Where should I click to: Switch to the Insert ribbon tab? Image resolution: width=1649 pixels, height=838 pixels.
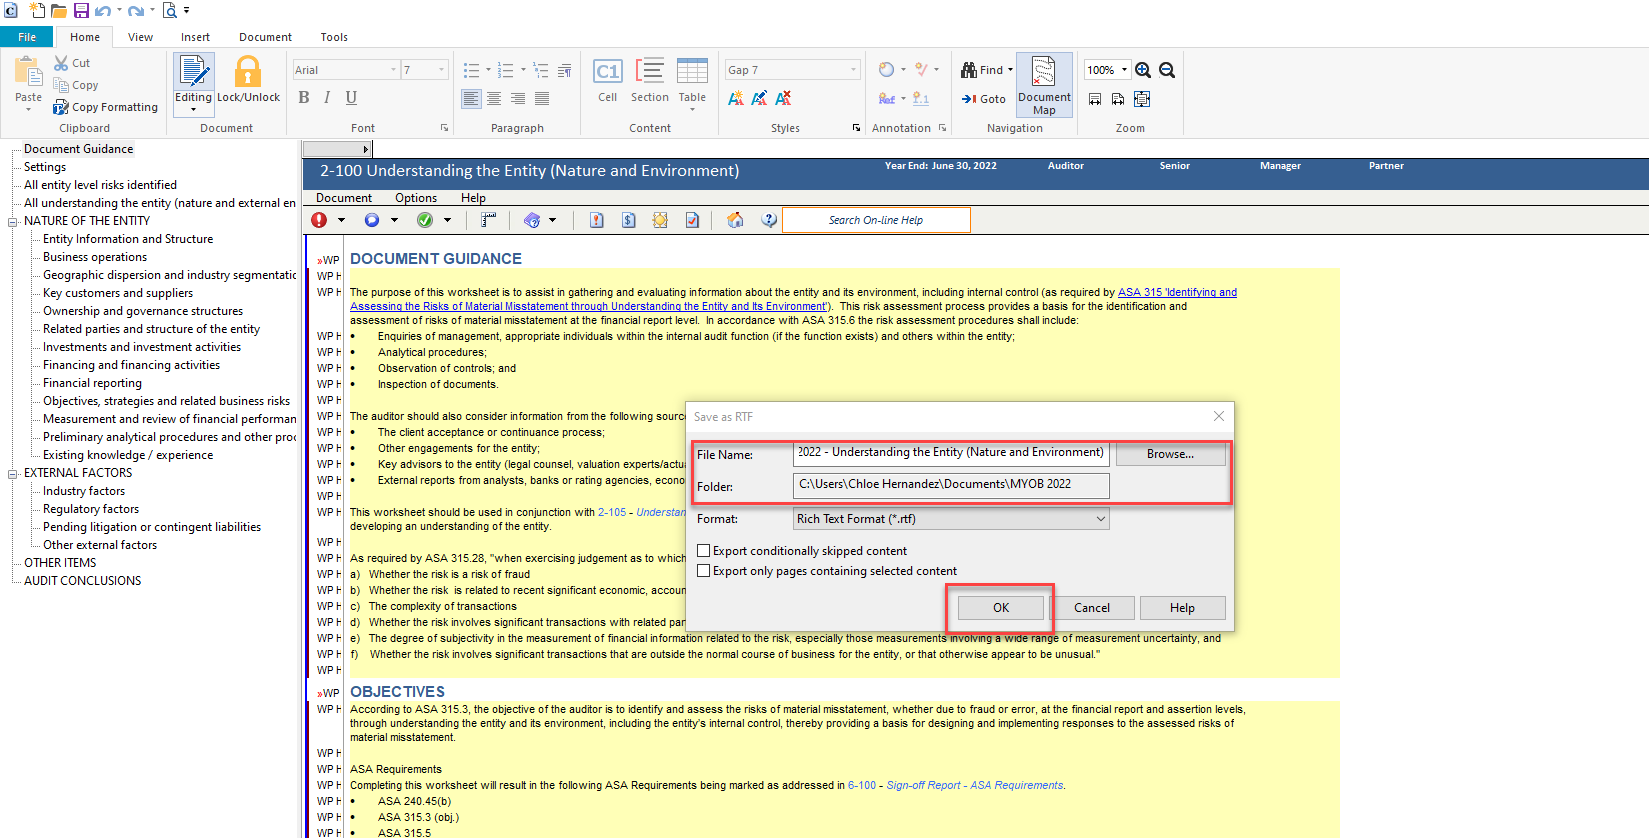pyautogui.click(x=195, y=37)
